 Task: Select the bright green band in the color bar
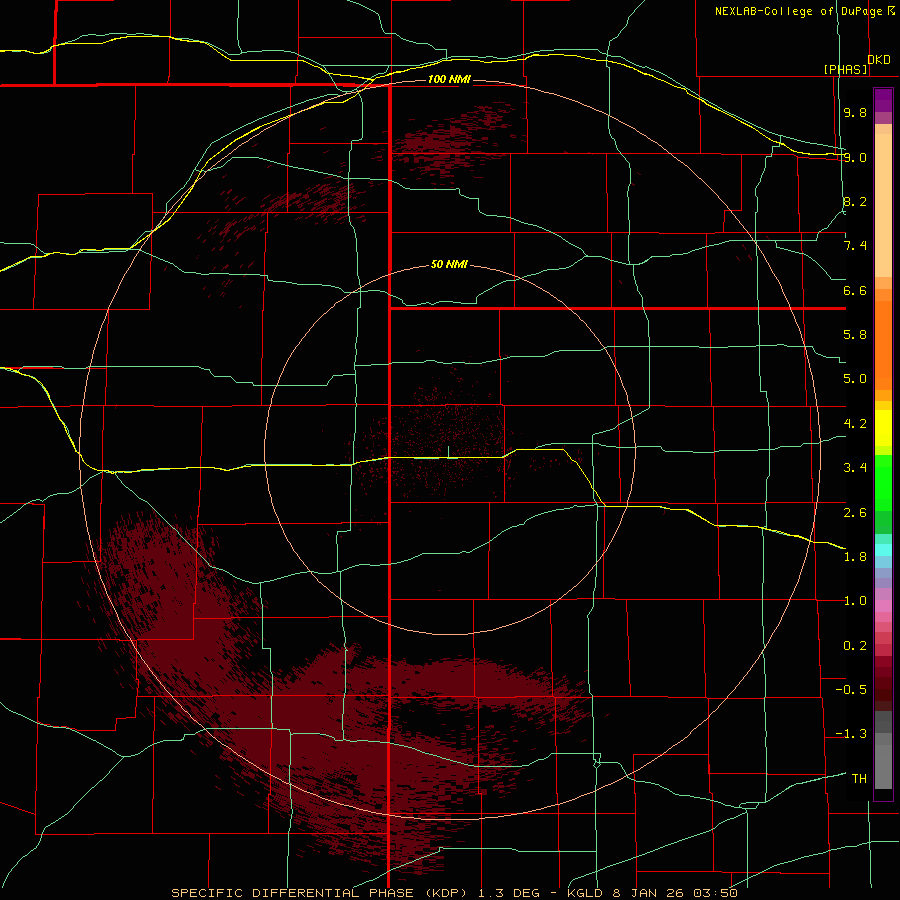pos(883,483)
